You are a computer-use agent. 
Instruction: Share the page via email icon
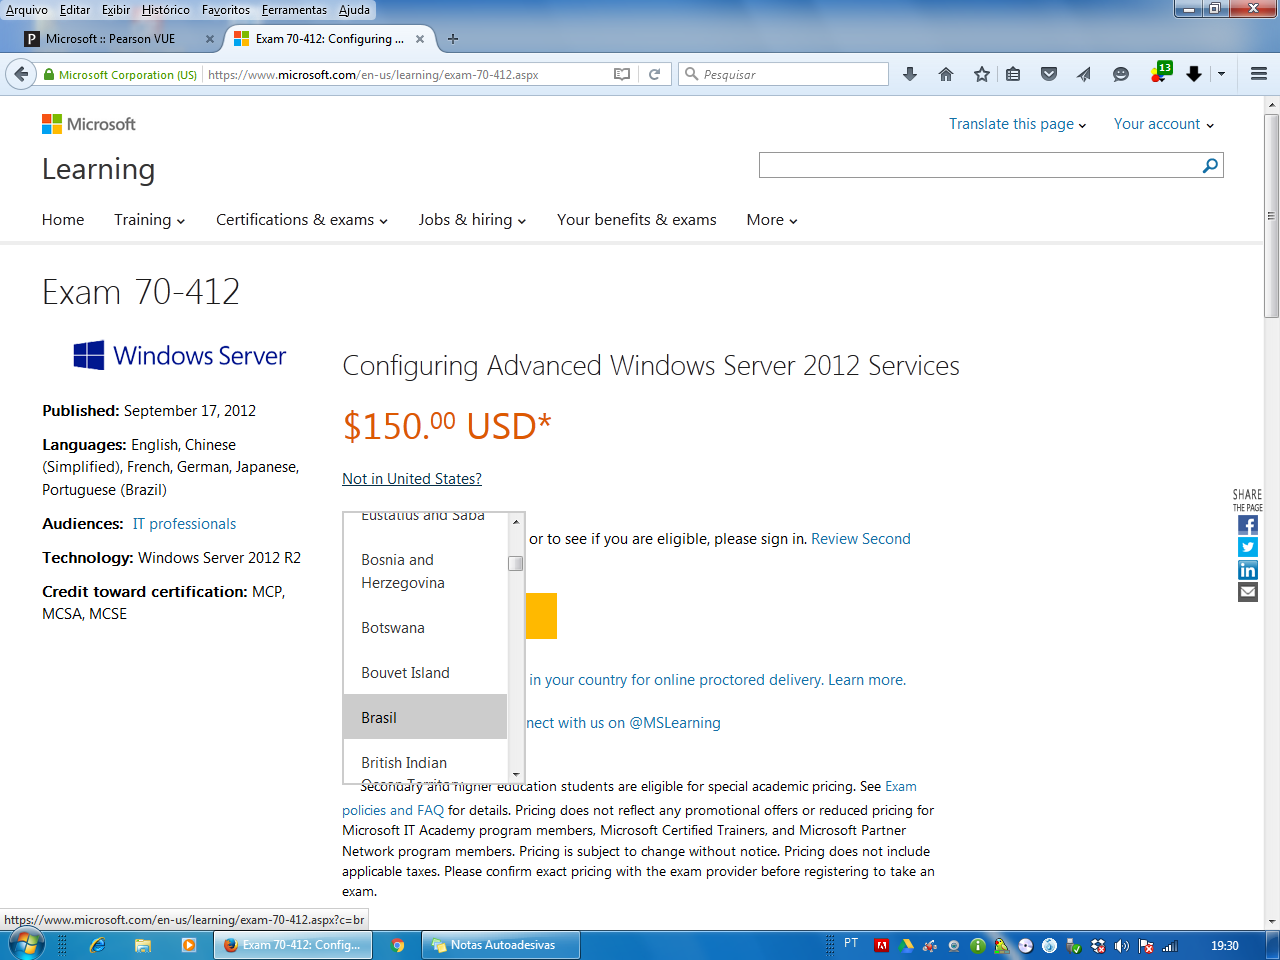tap(1248, 592)
